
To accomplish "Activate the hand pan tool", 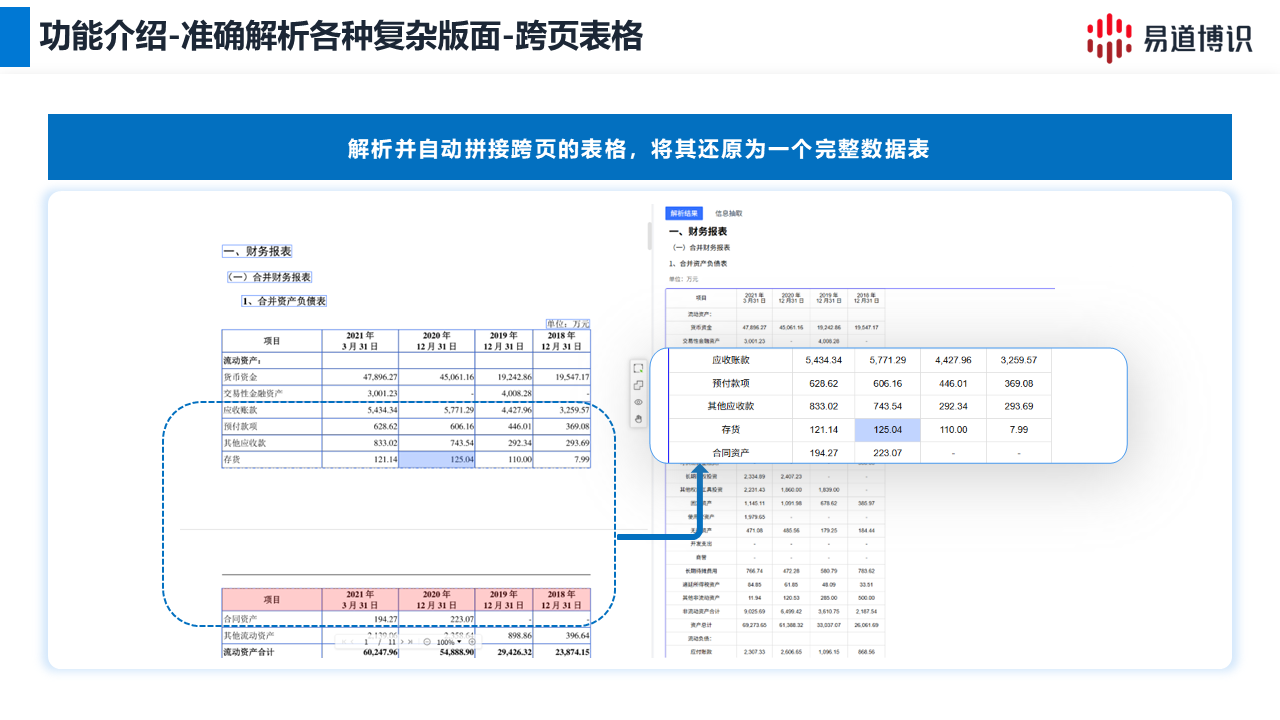I will [x=638, y=419].
